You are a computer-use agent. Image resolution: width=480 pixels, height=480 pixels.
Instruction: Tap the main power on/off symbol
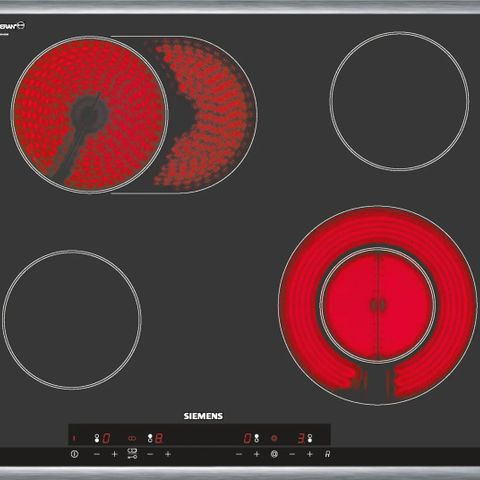75,454
